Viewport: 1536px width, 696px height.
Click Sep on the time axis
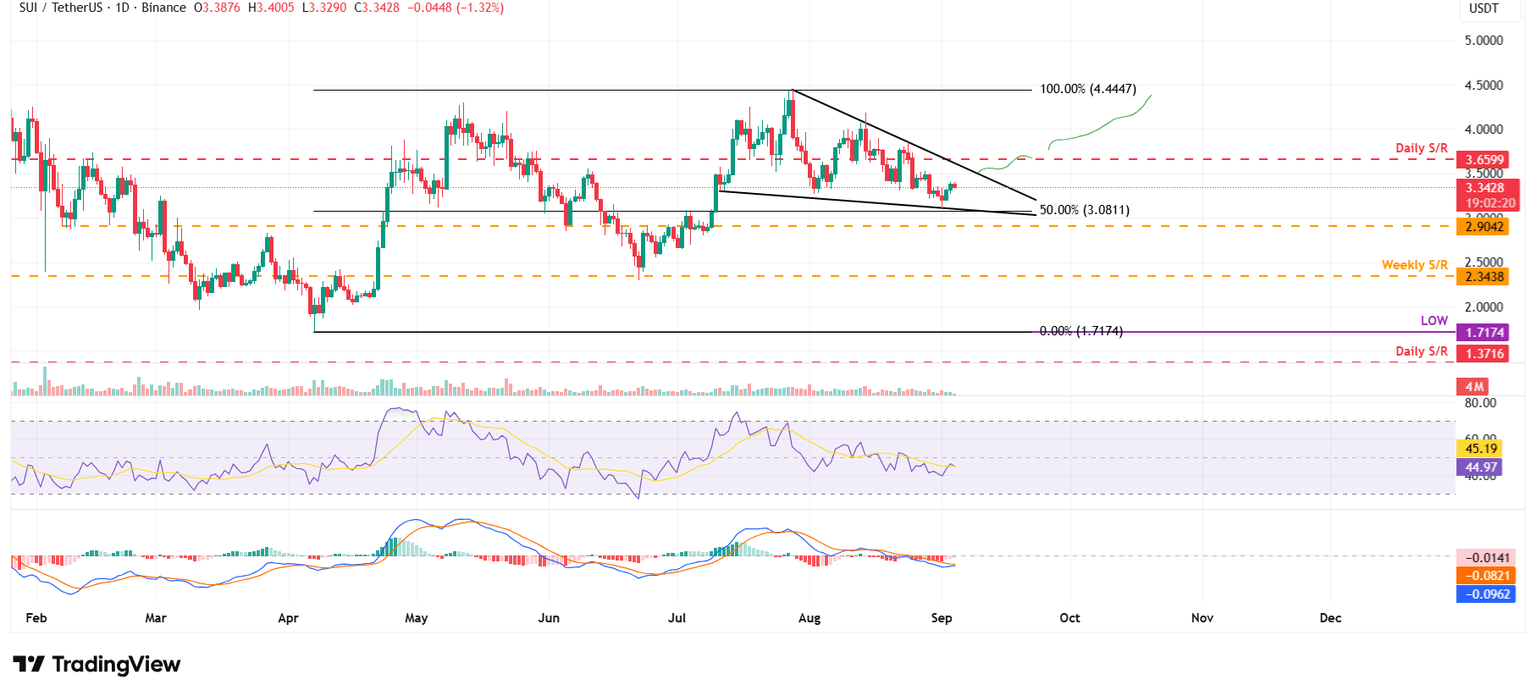941,618
